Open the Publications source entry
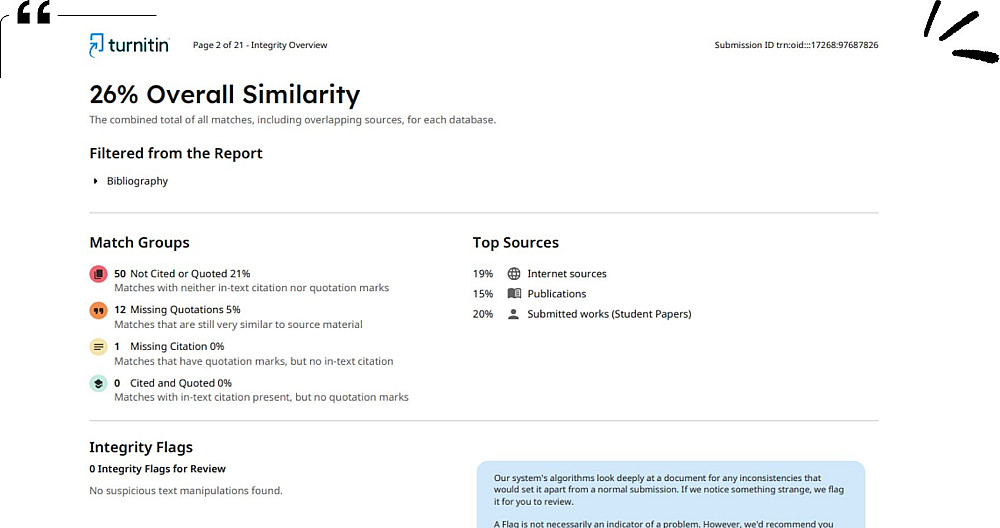 coord(557,294)
